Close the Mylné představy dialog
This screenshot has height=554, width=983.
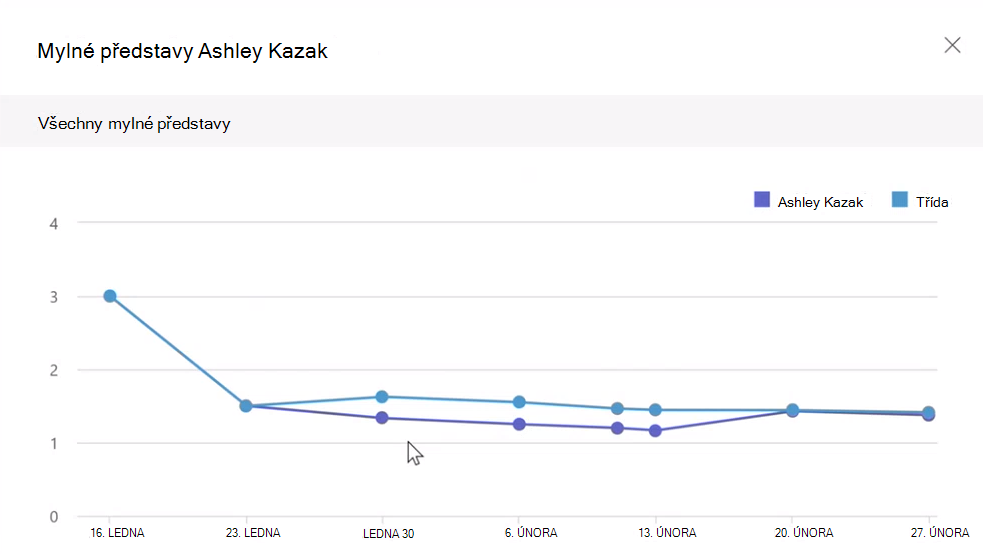click(952, 45)
